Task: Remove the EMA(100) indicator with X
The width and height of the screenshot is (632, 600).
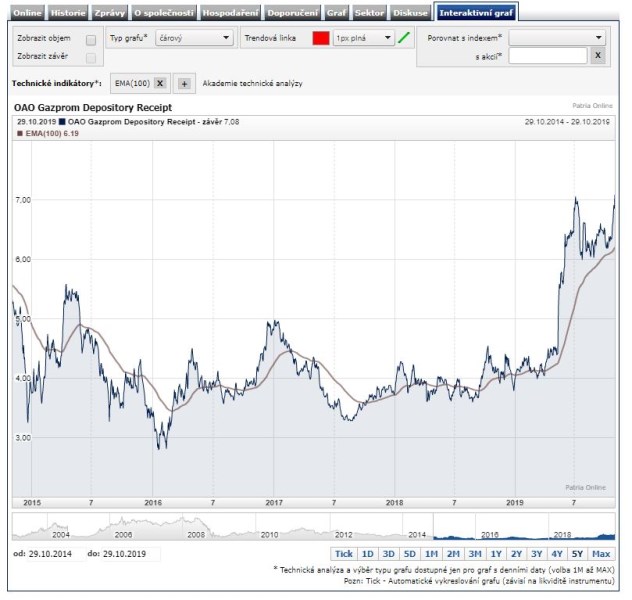Action: click(160, 83)
